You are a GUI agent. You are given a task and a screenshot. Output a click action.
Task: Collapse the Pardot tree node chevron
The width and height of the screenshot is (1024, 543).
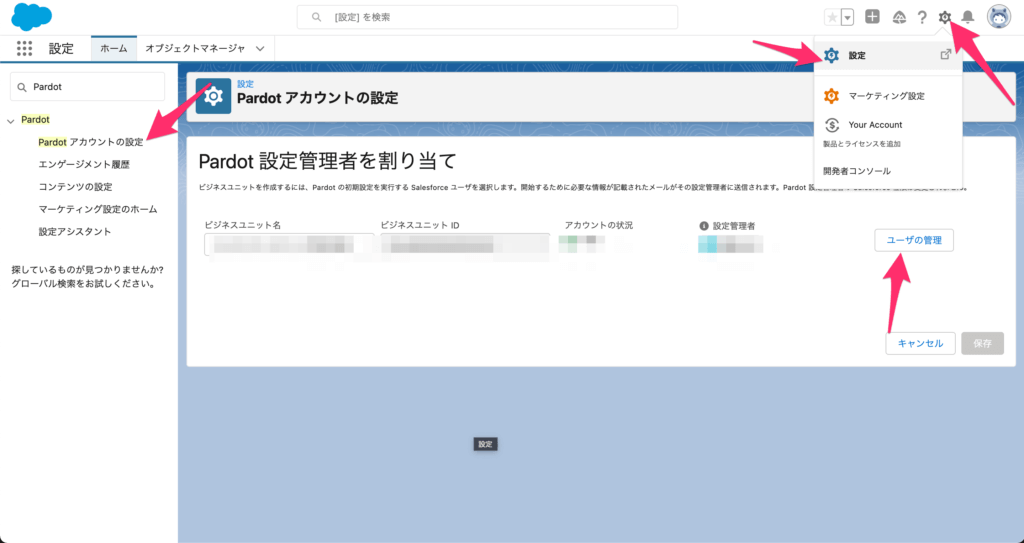pyautogui.click(x=10, y=121)
